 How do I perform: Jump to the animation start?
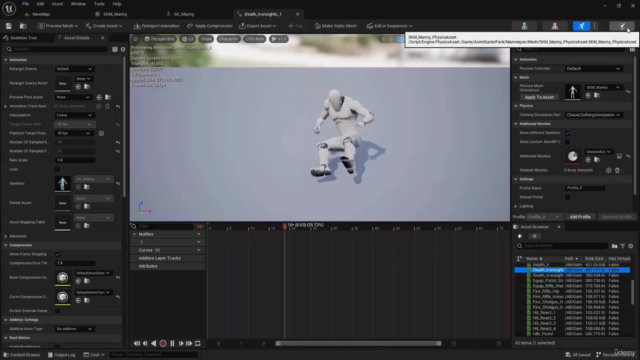pos(137,344)
